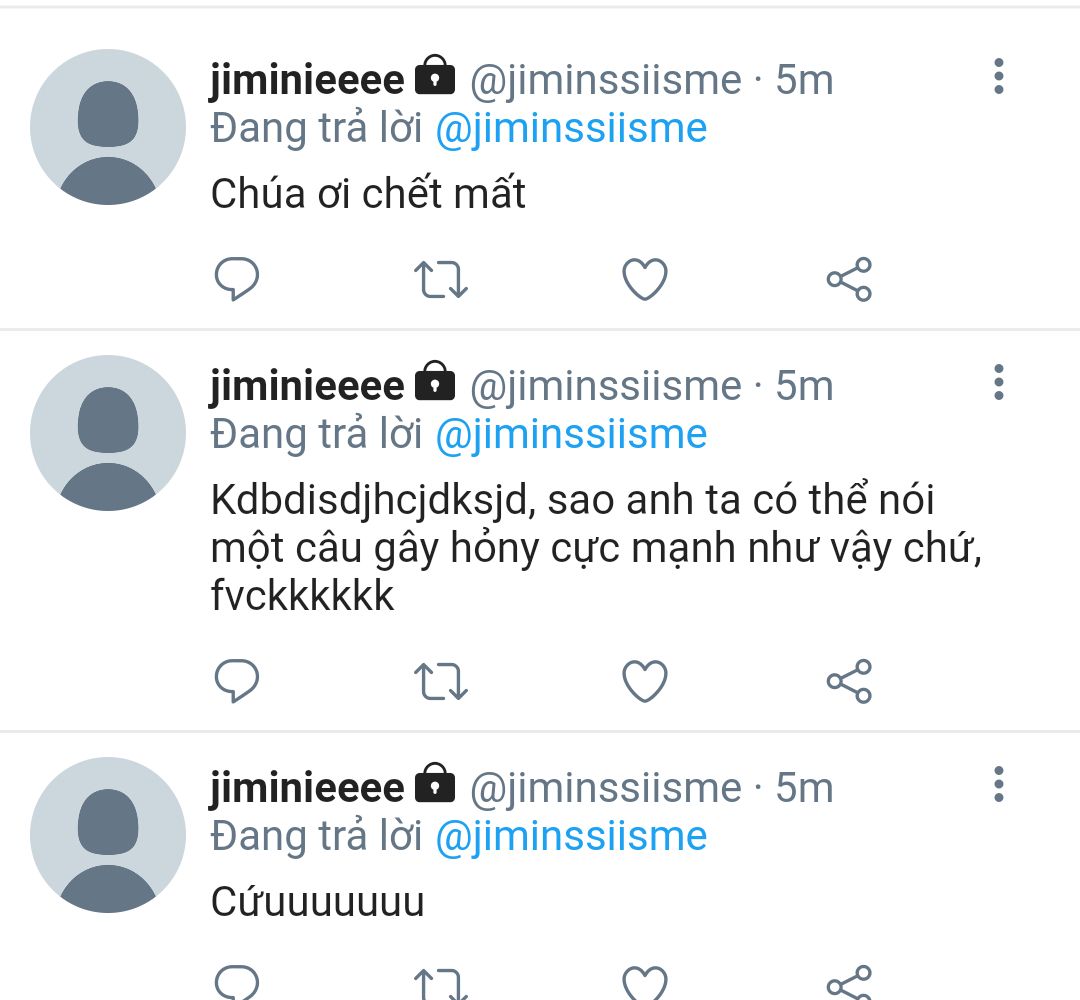The image size is (1080, 1000).
Task: Share the 'Chúa ơi chết mất' tweet
Action: [849, 279]
